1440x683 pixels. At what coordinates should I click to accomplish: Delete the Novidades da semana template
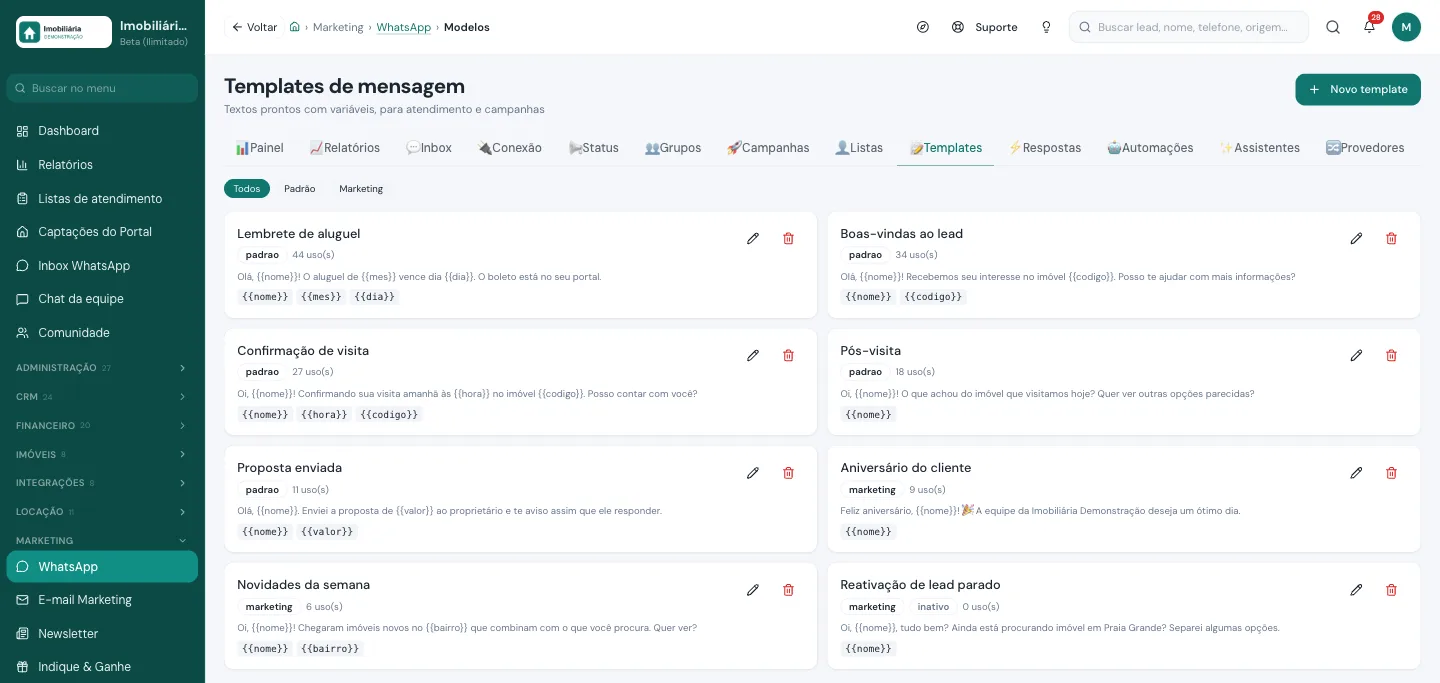click(788, 589)
